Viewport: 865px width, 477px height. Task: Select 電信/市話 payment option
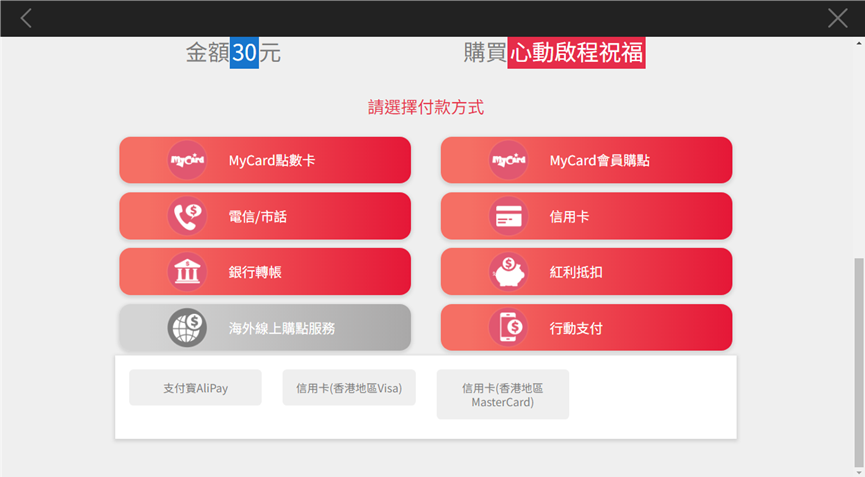click(x=265, y=216)
